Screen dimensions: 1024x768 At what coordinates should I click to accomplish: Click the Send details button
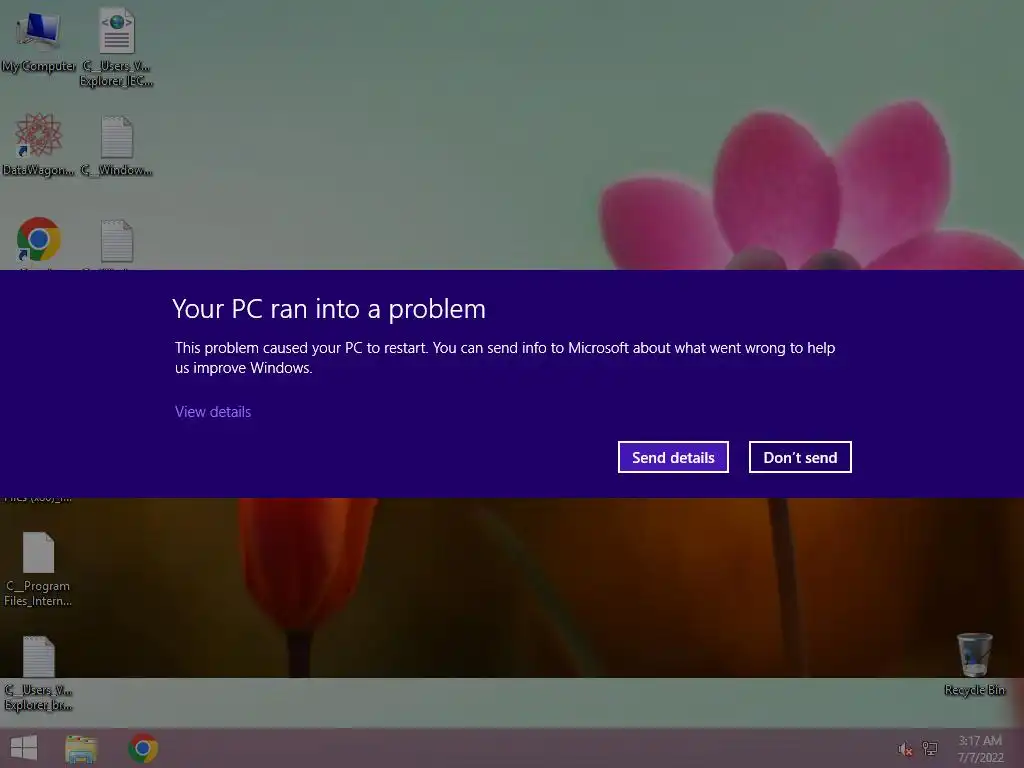(673, 457)
